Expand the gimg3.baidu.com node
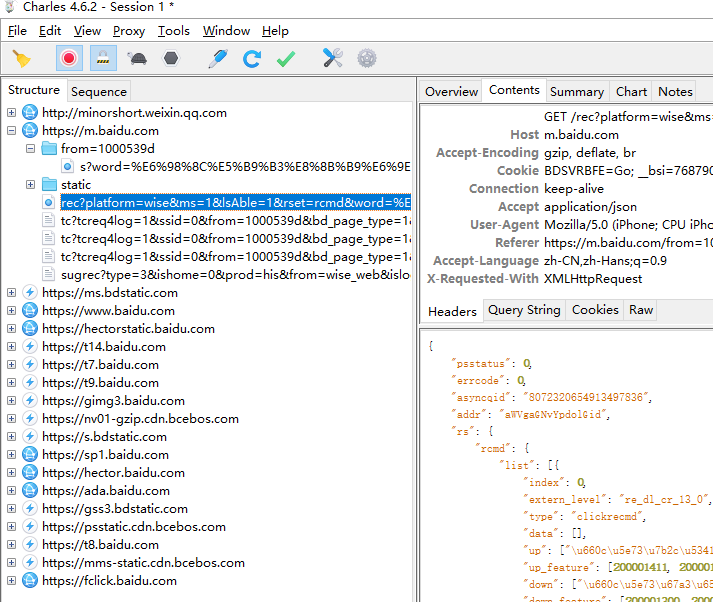Image resolution: width=713 pixels, height=602 pixels. click(12, 401)
